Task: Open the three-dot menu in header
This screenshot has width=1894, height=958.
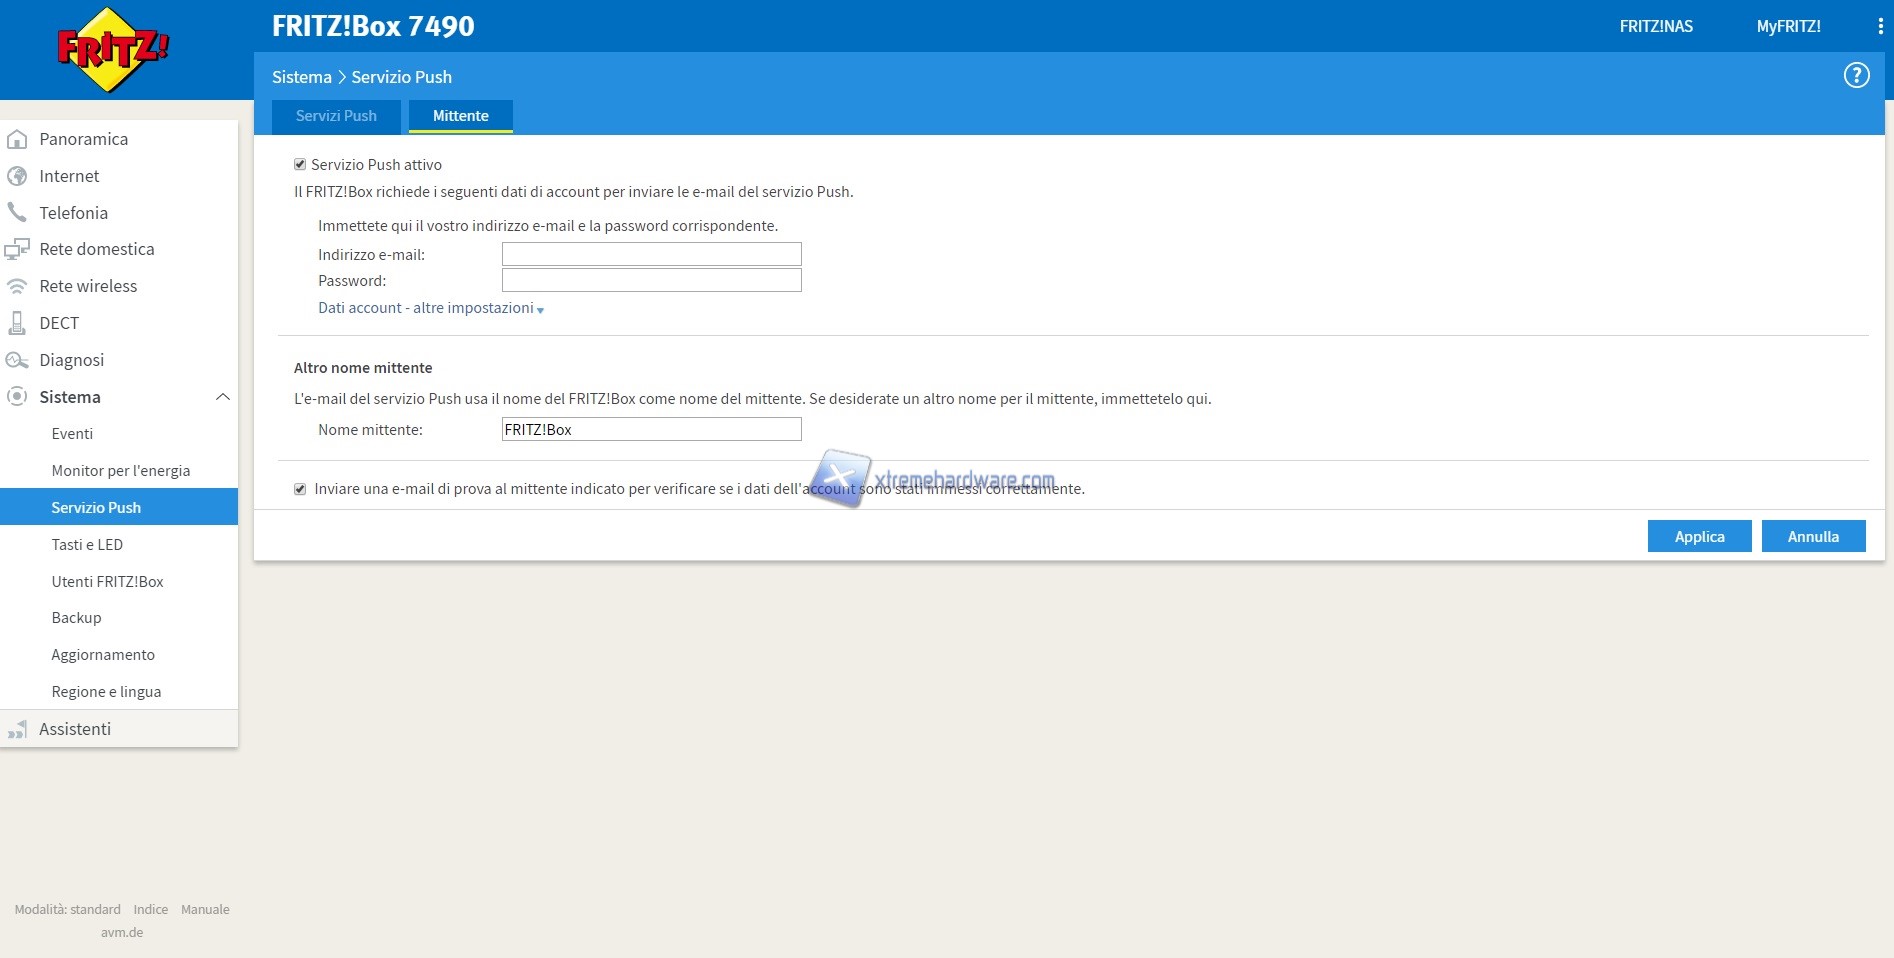Action: tap(1880, 27)
